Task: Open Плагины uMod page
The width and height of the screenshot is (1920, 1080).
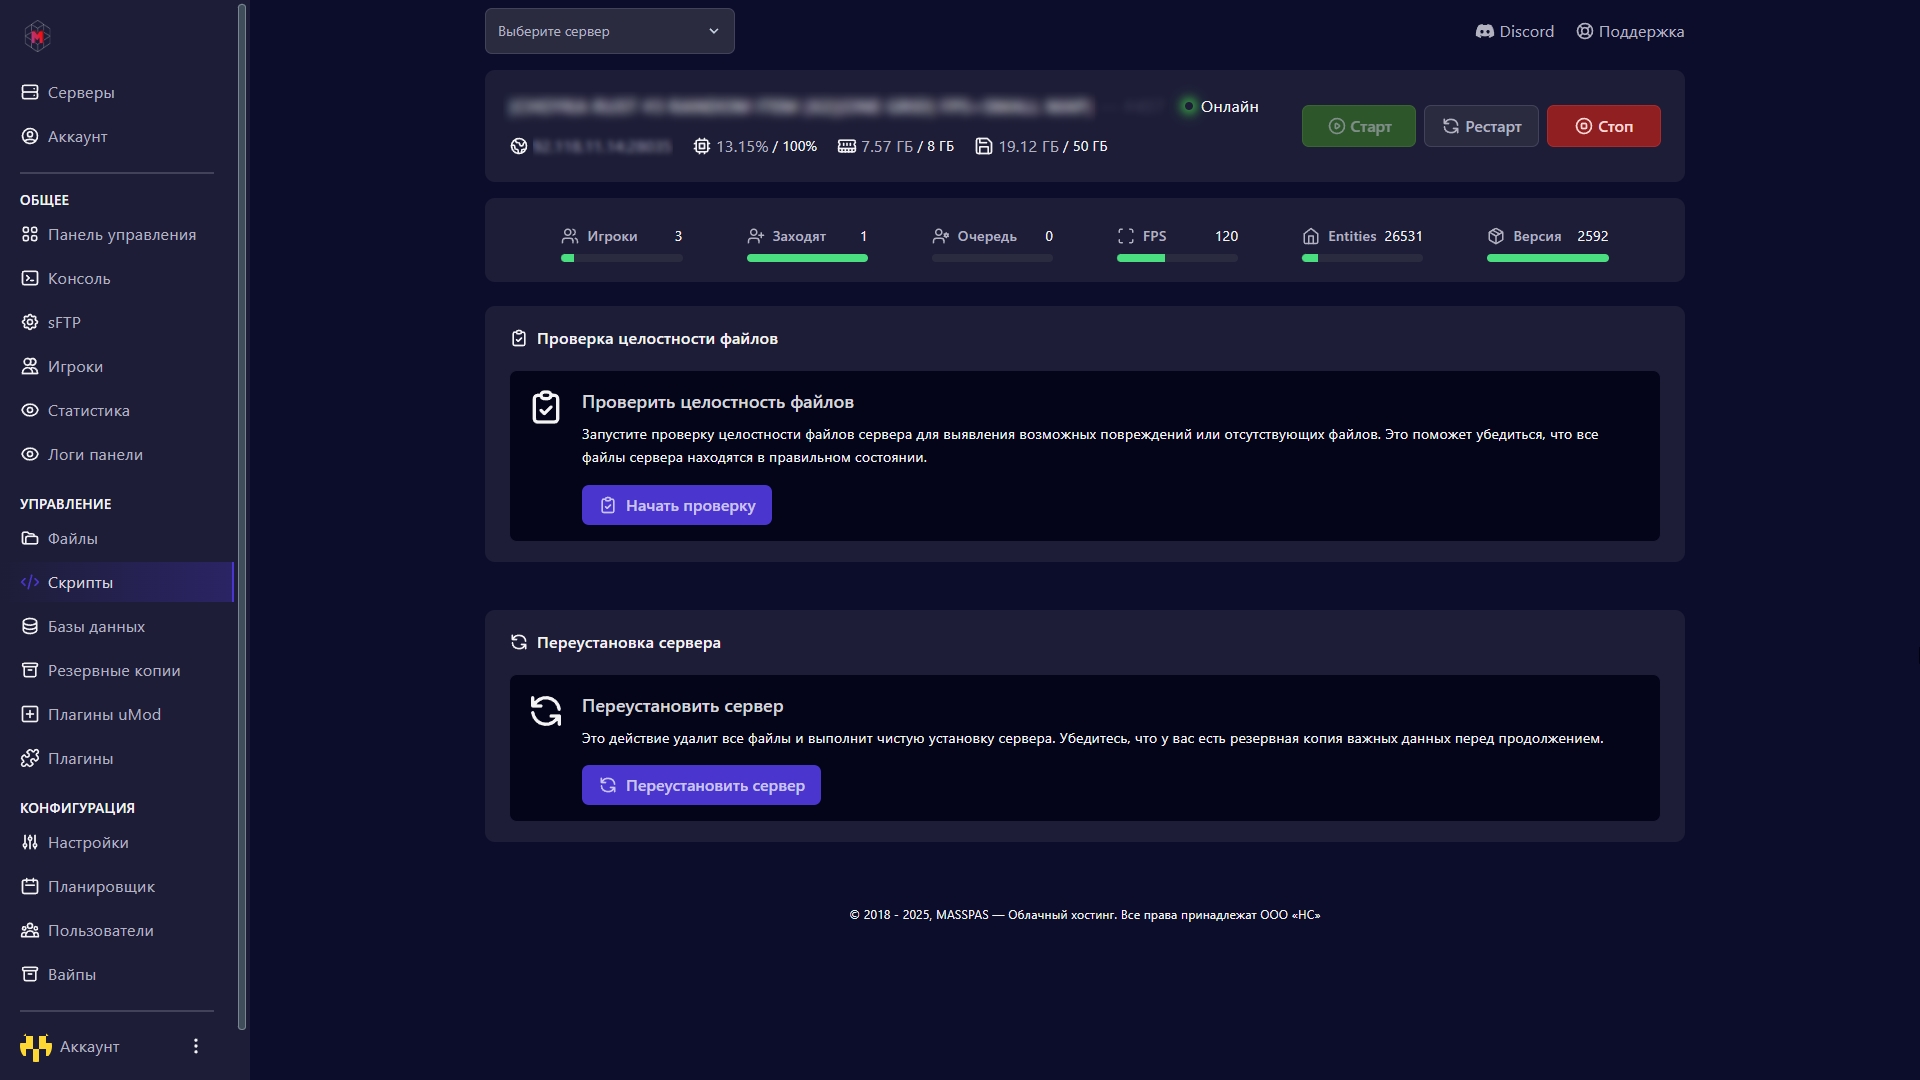Action: (104, 714)
